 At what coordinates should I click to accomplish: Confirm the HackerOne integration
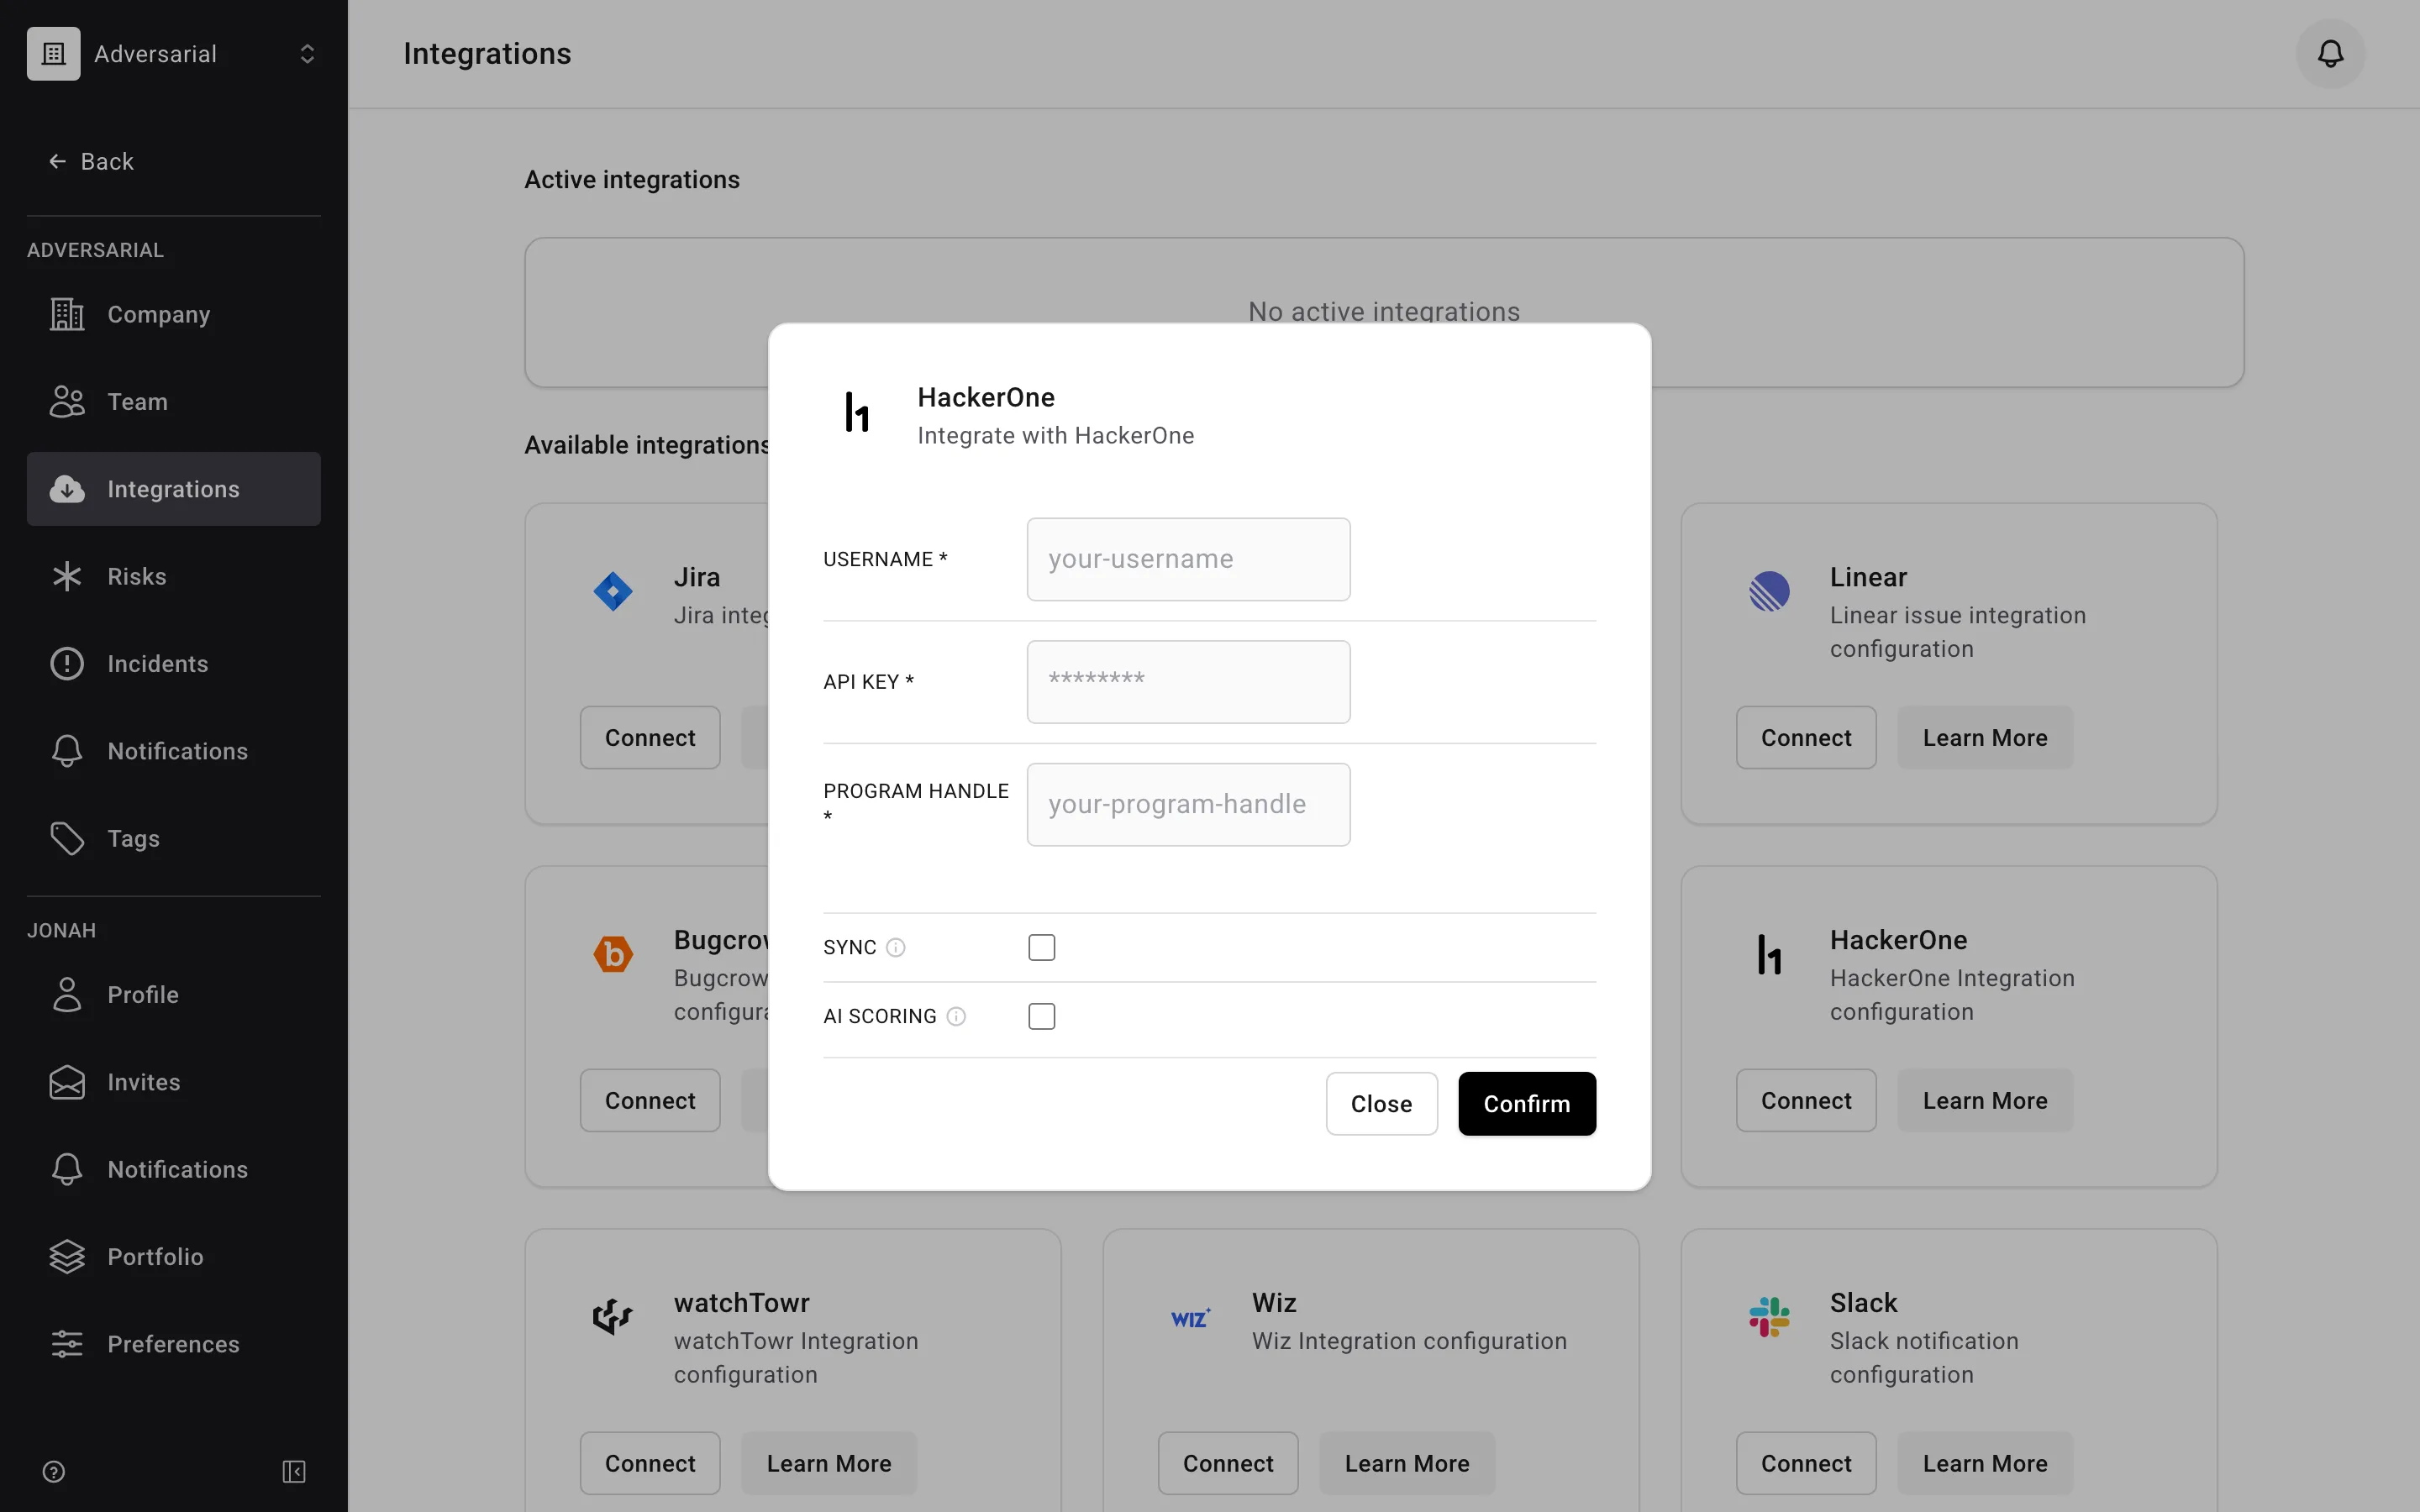point(1526,1104)
